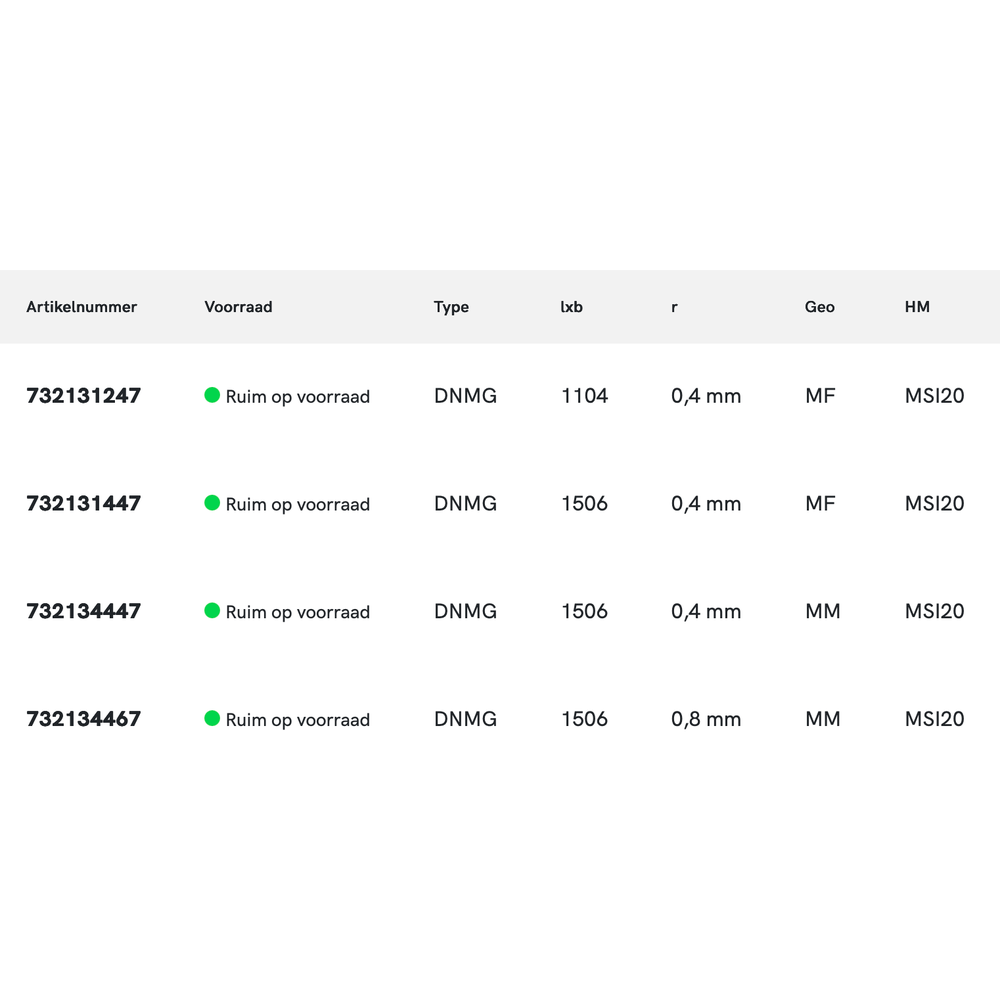Screen dimensions: 1000x1000
Task: Click green stock dot for article 732131247
Action: [x=212, y=395]
